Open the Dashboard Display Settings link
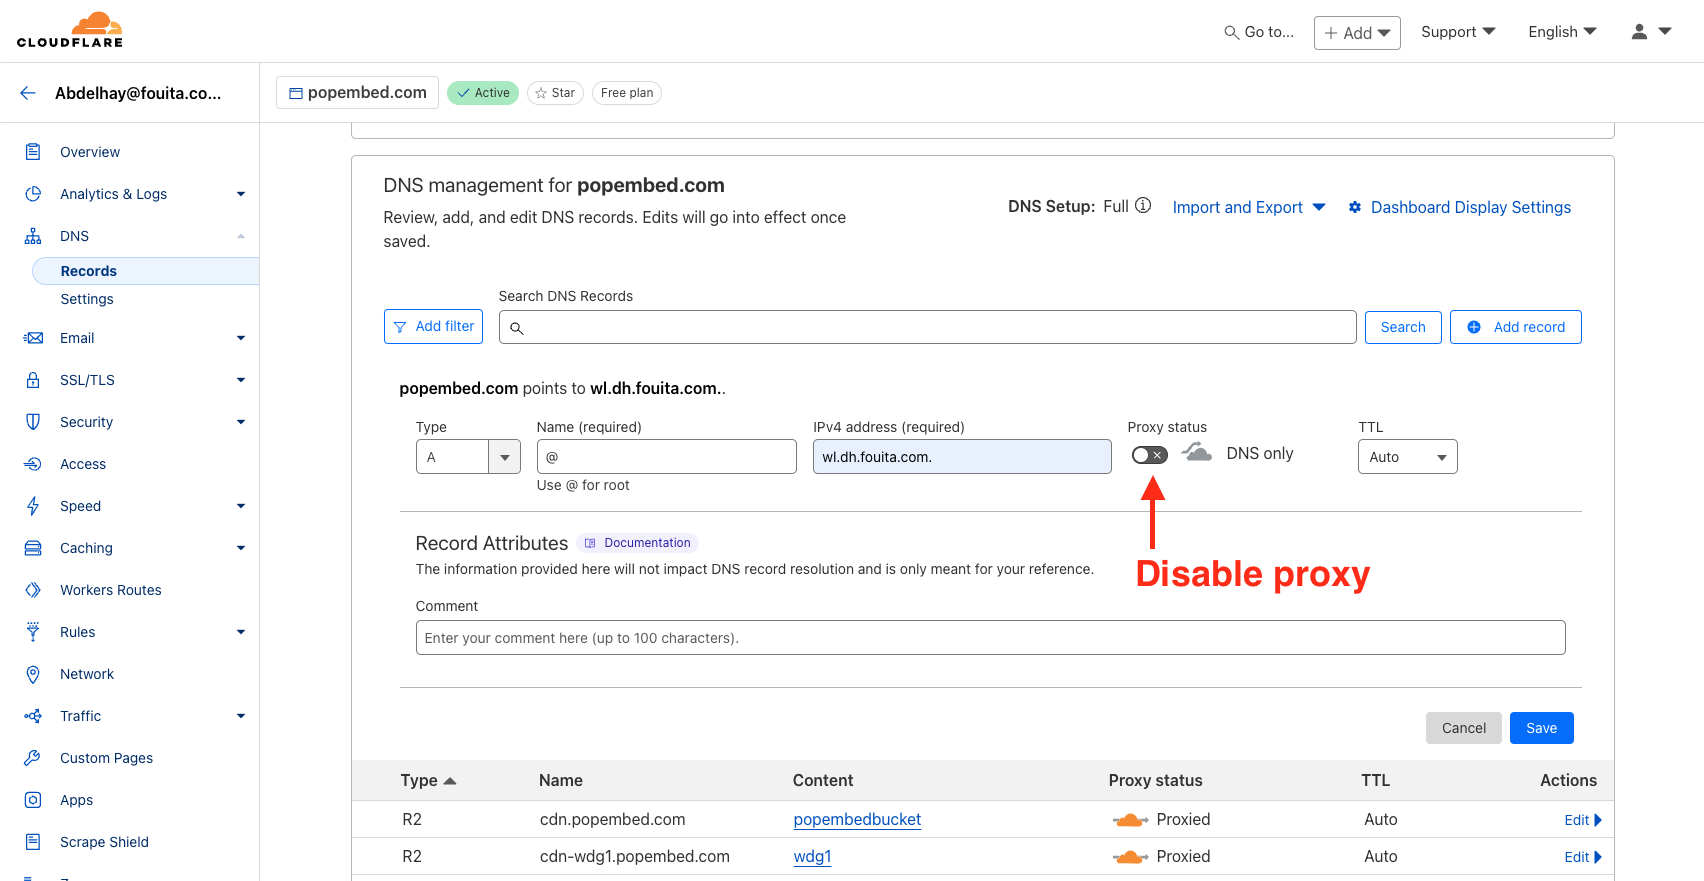 click(x=1470, y=207)
